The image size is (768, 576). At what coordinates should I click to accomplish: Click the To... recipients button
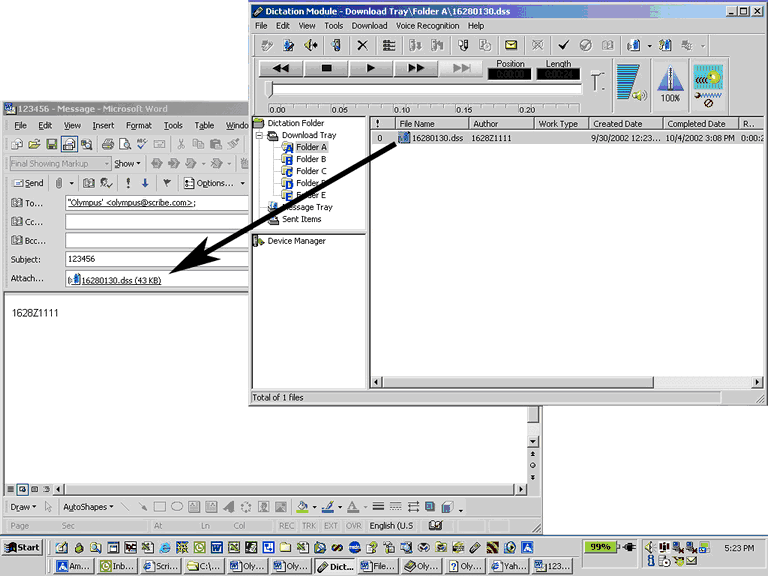(27, 203)
